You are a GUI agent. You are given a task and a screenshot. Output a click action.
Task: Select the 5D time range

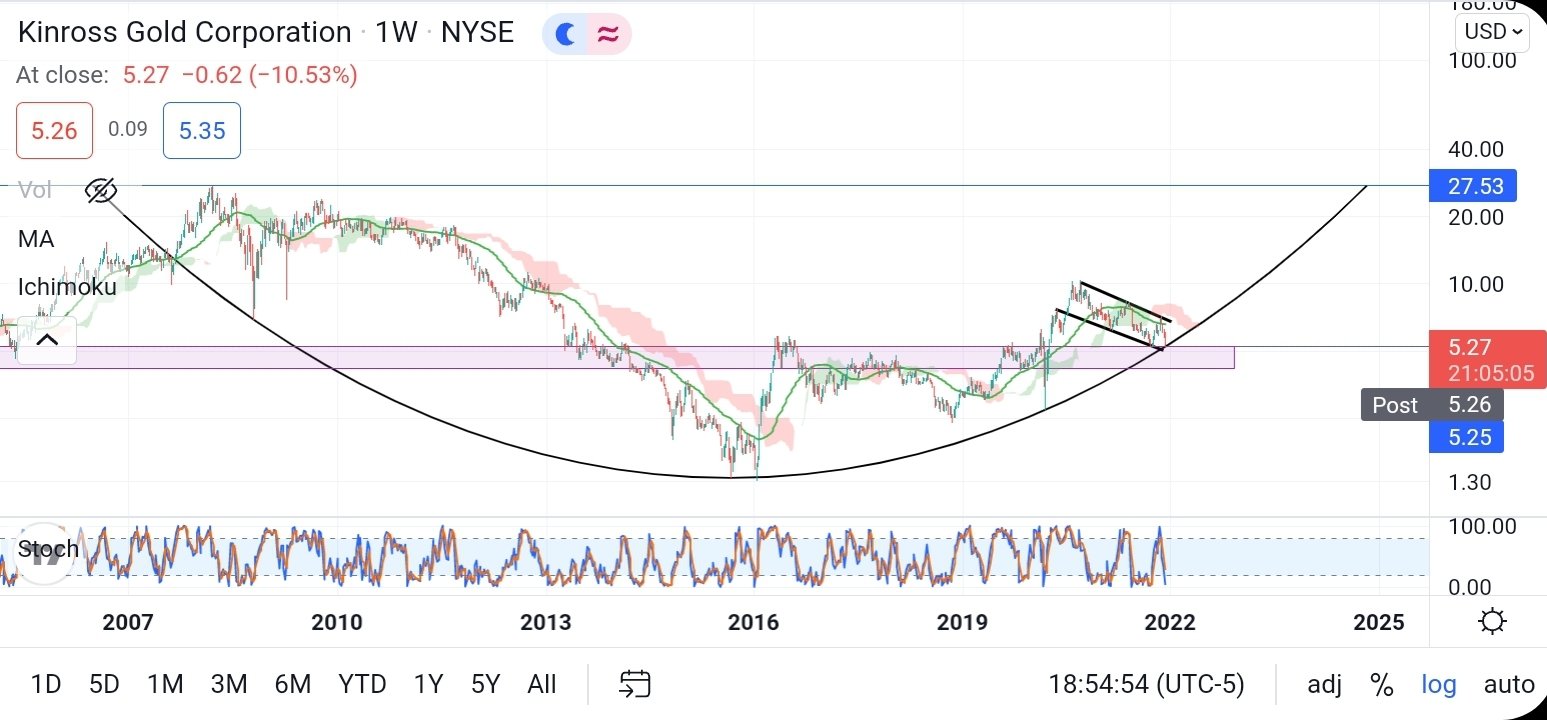(x=104, y=684)
